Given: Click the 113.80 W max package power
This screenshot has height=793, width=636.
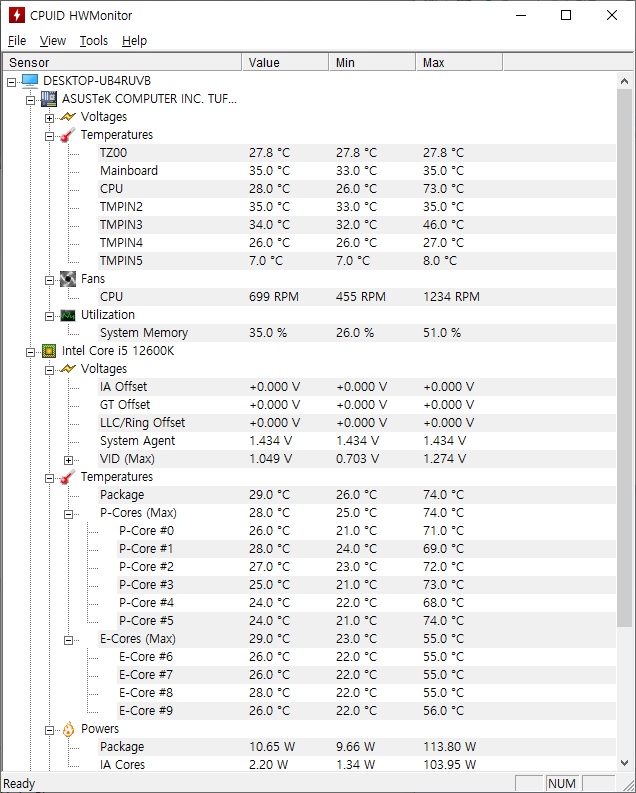Looking at the screenshot, I should pos(450,747).
